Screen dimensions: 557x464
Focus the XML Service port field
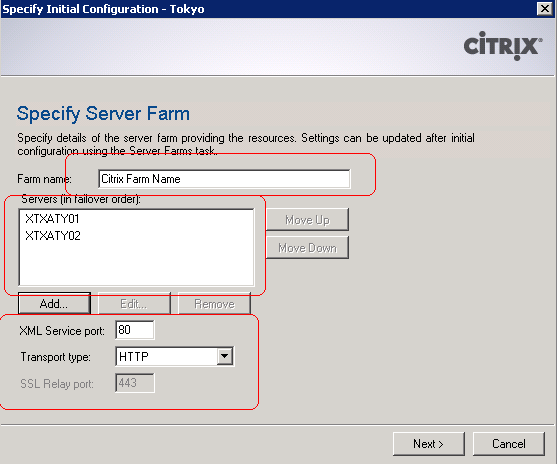click(x=135, y=330)
